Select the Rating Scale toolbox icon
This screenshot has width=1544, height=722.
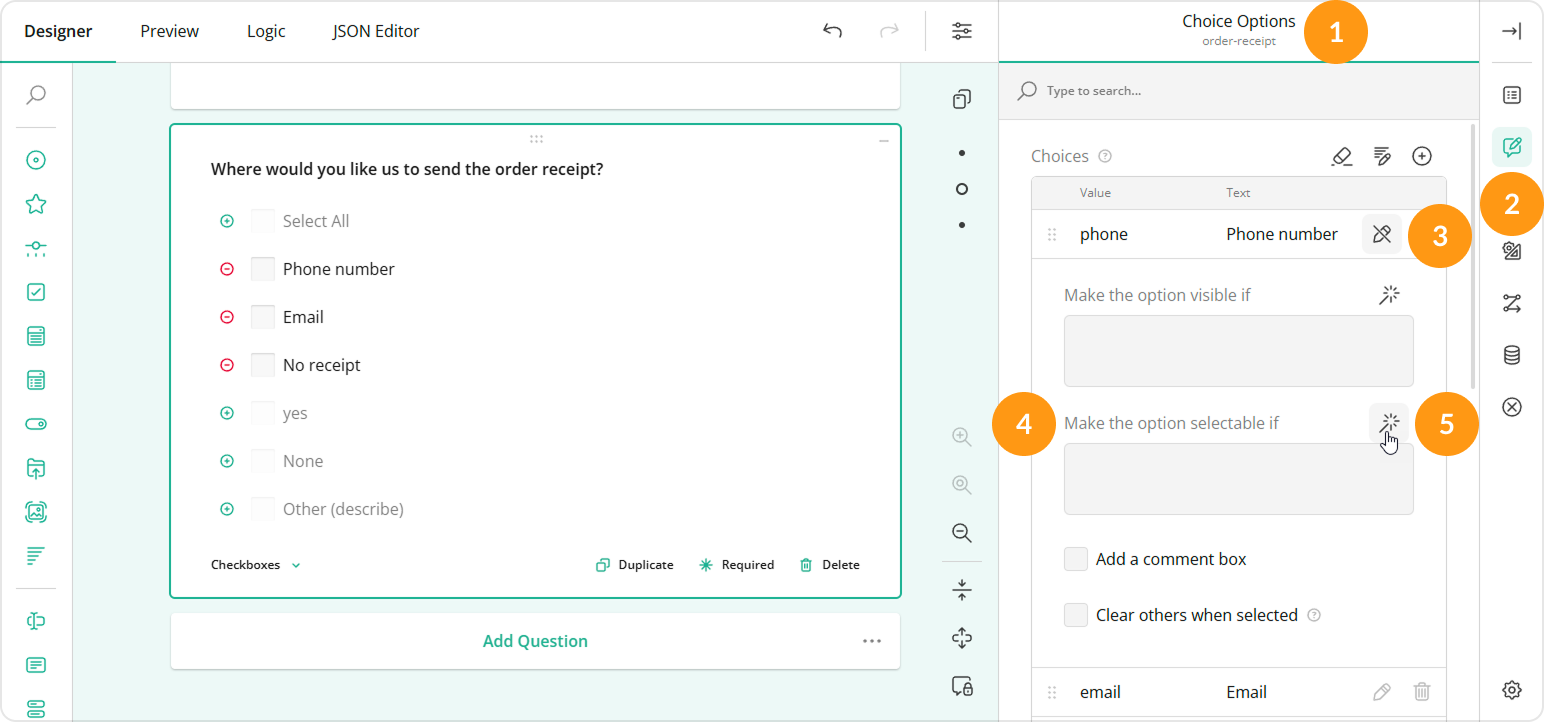[36, 204]
